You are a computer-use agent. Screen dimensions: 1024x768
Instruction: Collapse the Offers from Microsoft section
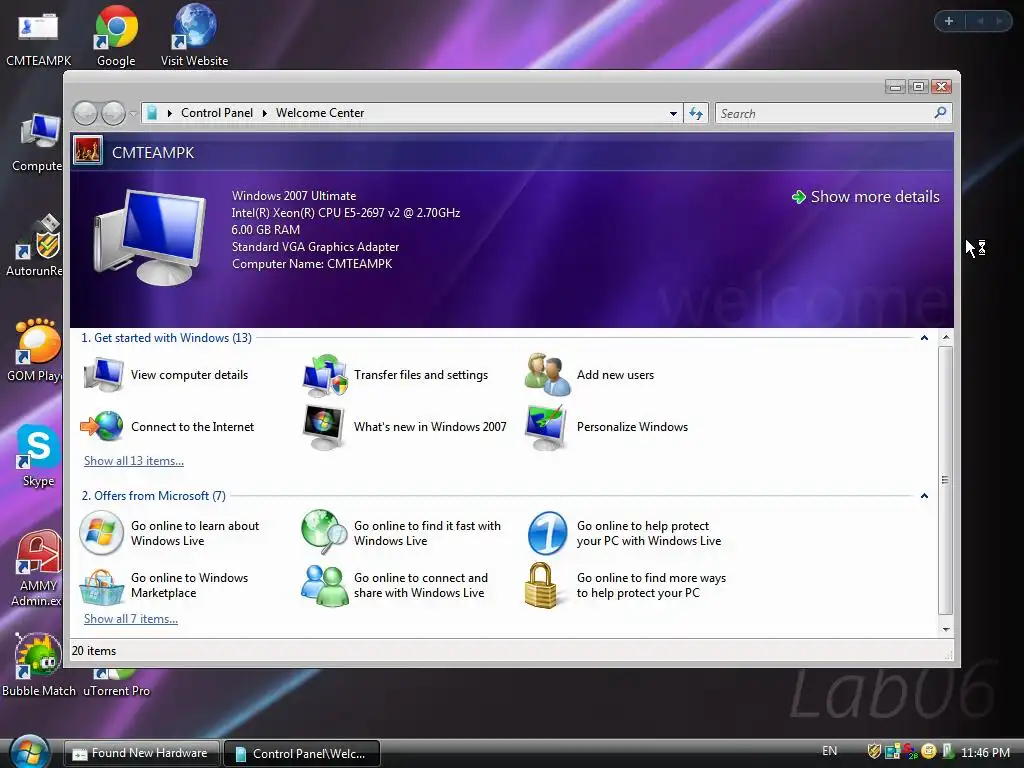coord(924,496)
